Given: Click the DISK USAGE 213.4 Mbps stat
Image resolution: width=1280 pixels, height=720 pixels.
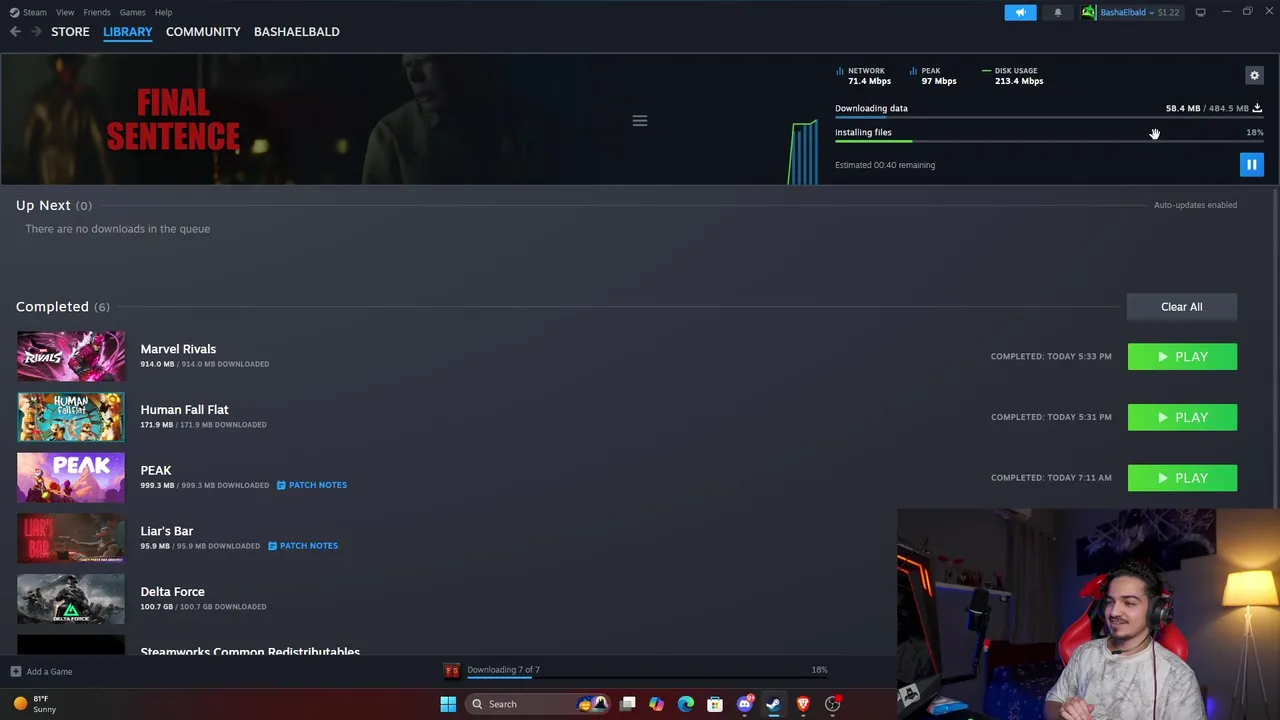Looking at the screenshot, I should (1012, 76).
